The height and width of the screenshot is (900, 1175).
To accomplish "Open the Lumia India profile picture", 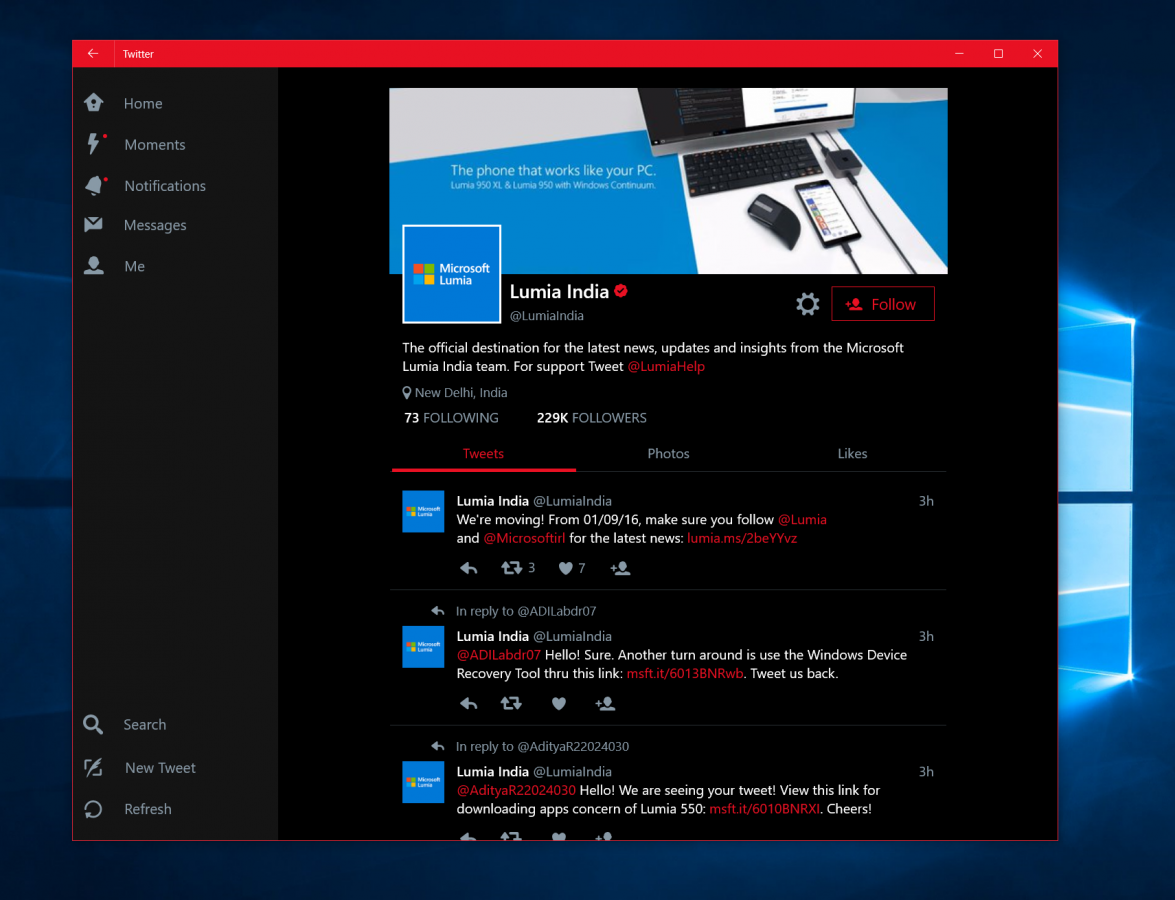I will tap(451, 274).
